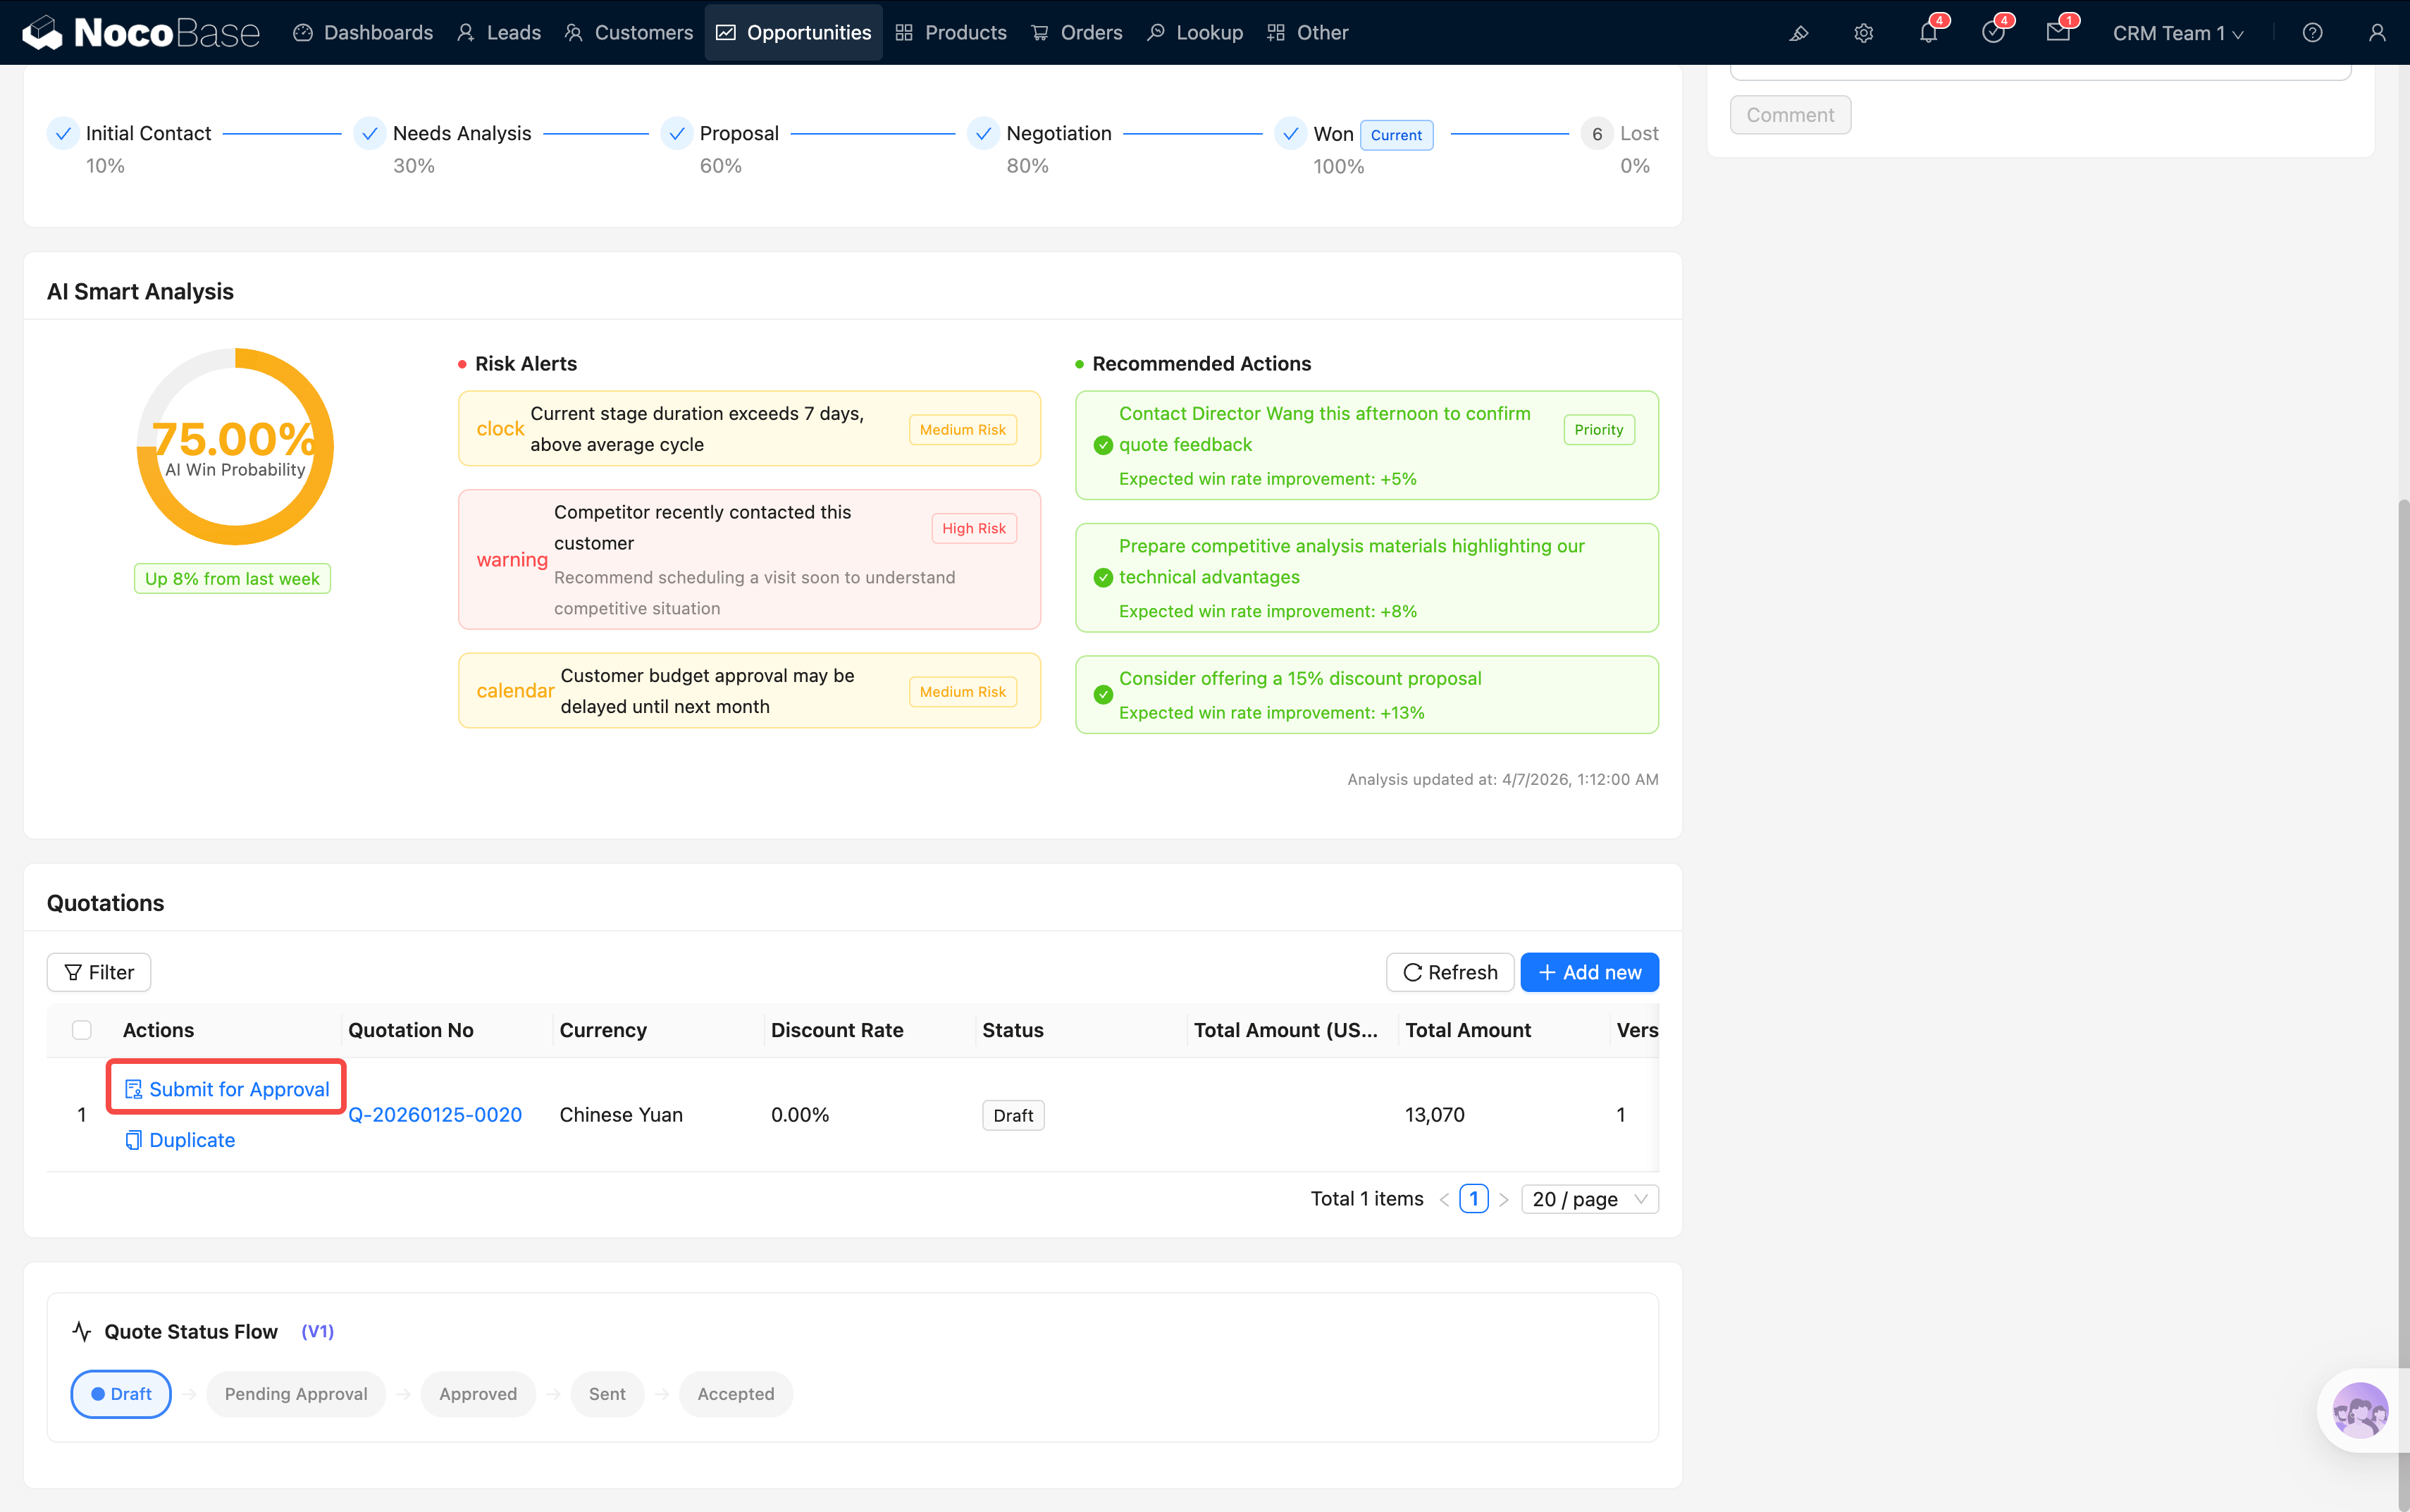Open the help question mark icon
This screenshot has height=1512, width=2410.
(x=2312, y=33)
